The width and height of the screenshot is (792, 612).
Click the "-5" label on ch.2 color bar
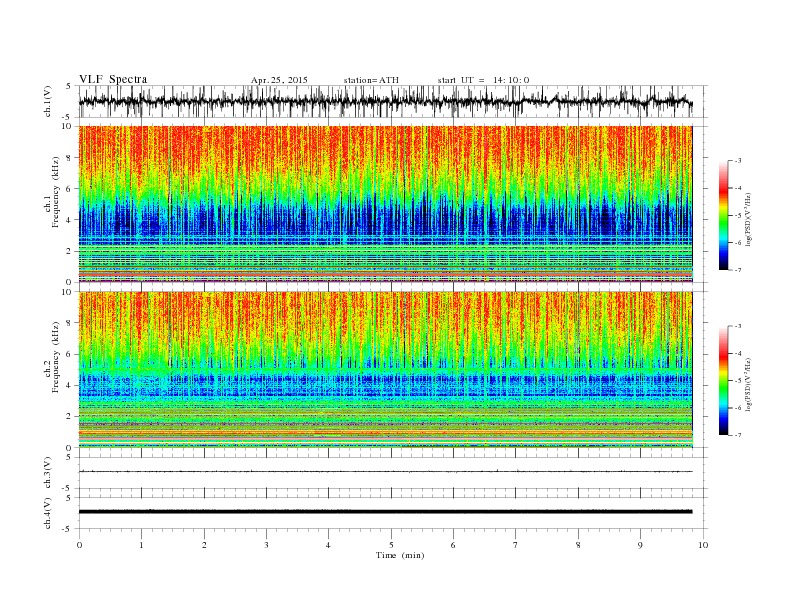click(x=738, y=381)
